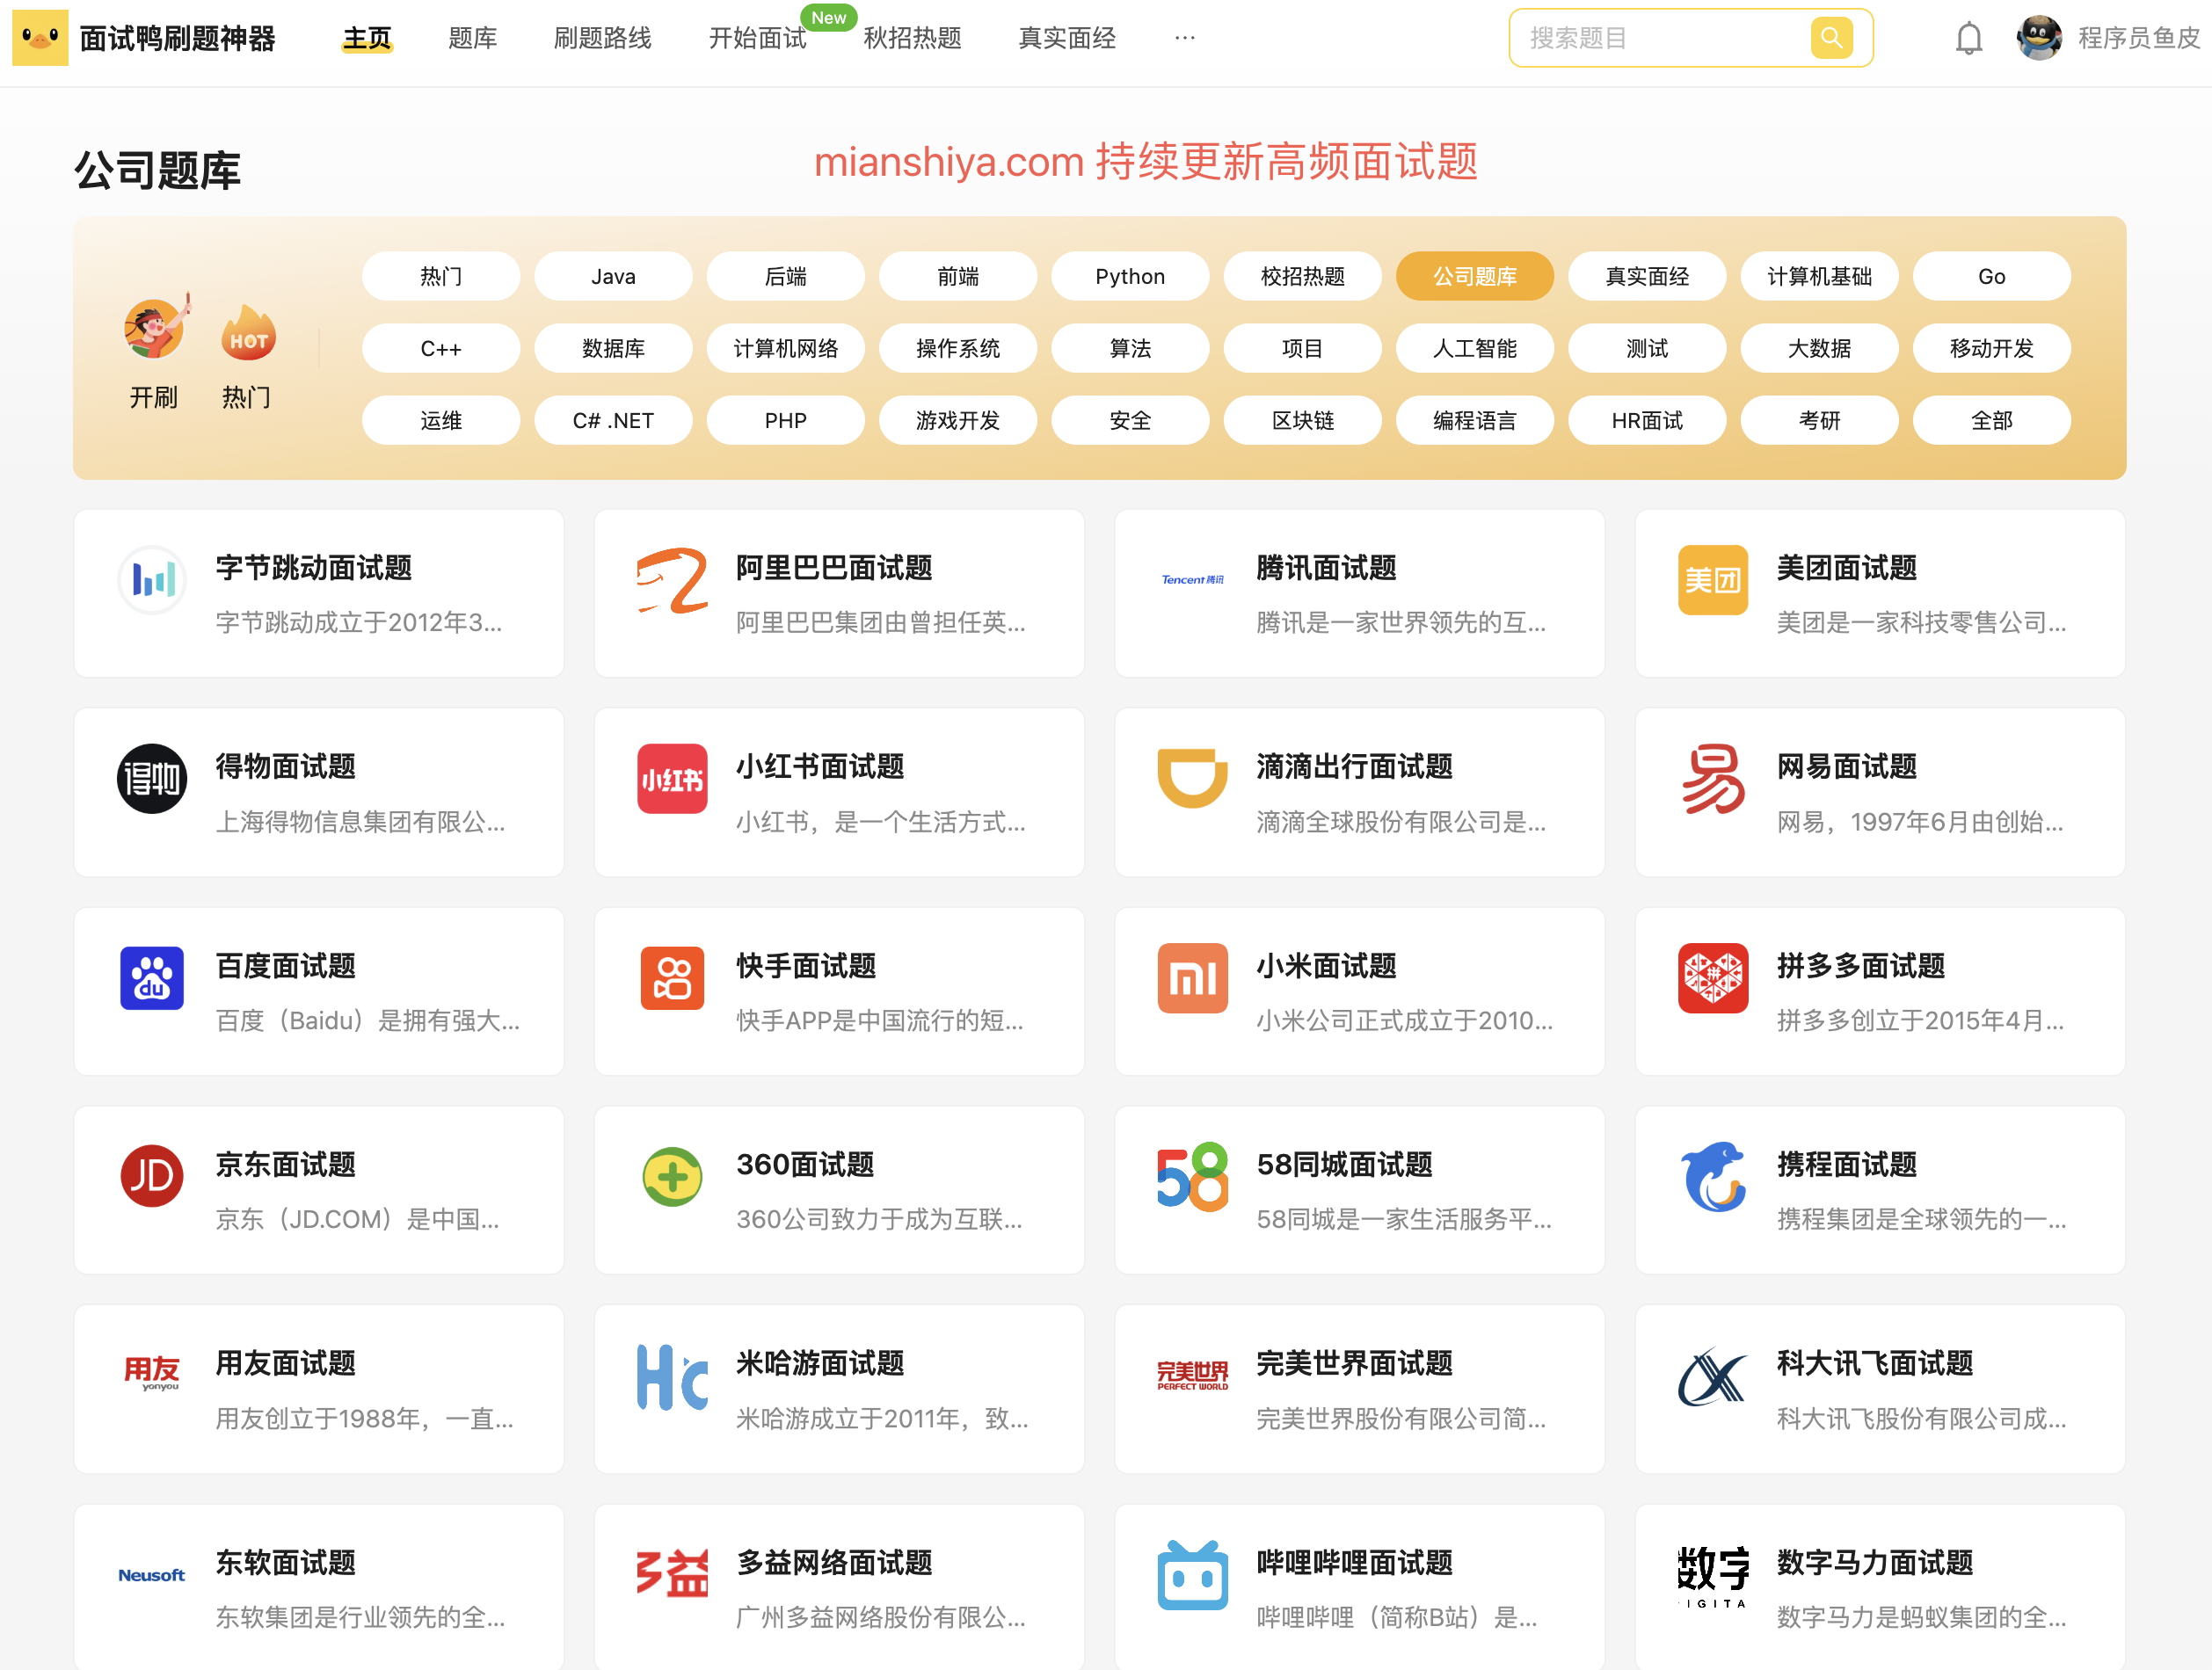Select the Java category tag
The height and width of the screenshot is (1670, 2212).
613,276
